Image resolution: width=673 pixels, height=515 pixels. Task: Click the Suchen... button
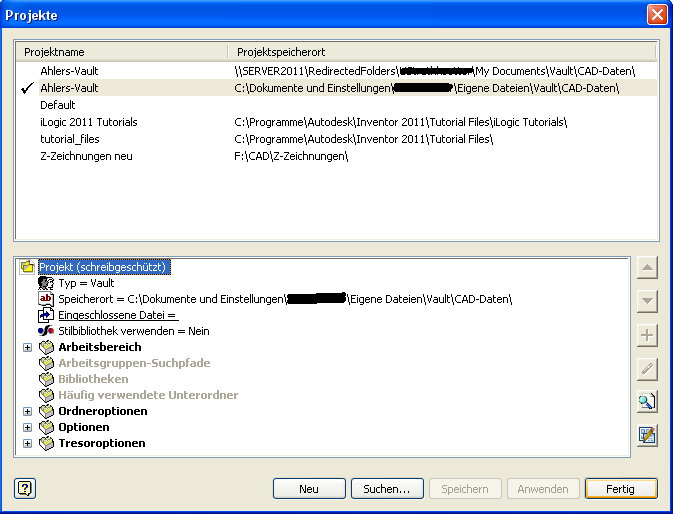387,489
